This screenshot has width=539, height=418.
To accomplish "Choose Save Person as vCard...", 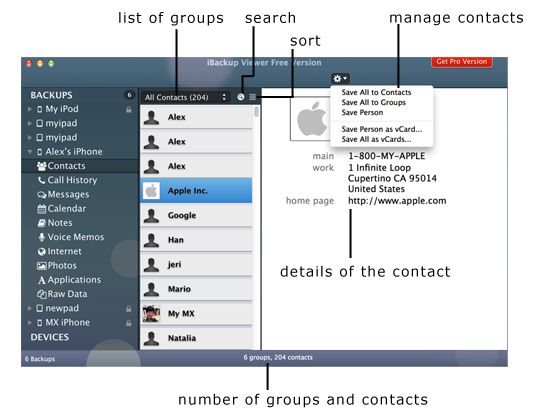I will [382, 129].
